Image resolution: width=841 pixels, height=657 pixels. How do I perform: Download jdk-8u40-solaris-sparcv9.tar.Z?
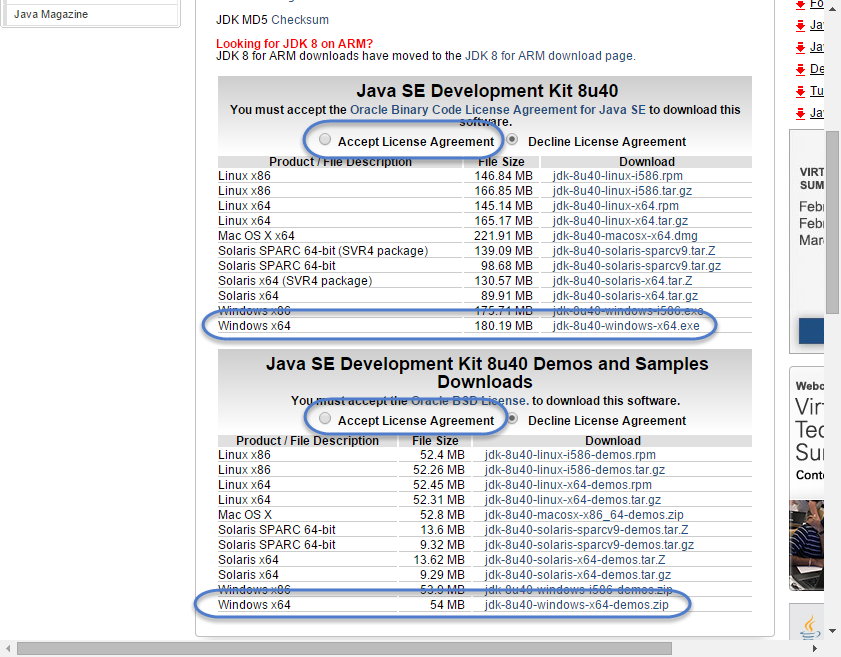633,251
